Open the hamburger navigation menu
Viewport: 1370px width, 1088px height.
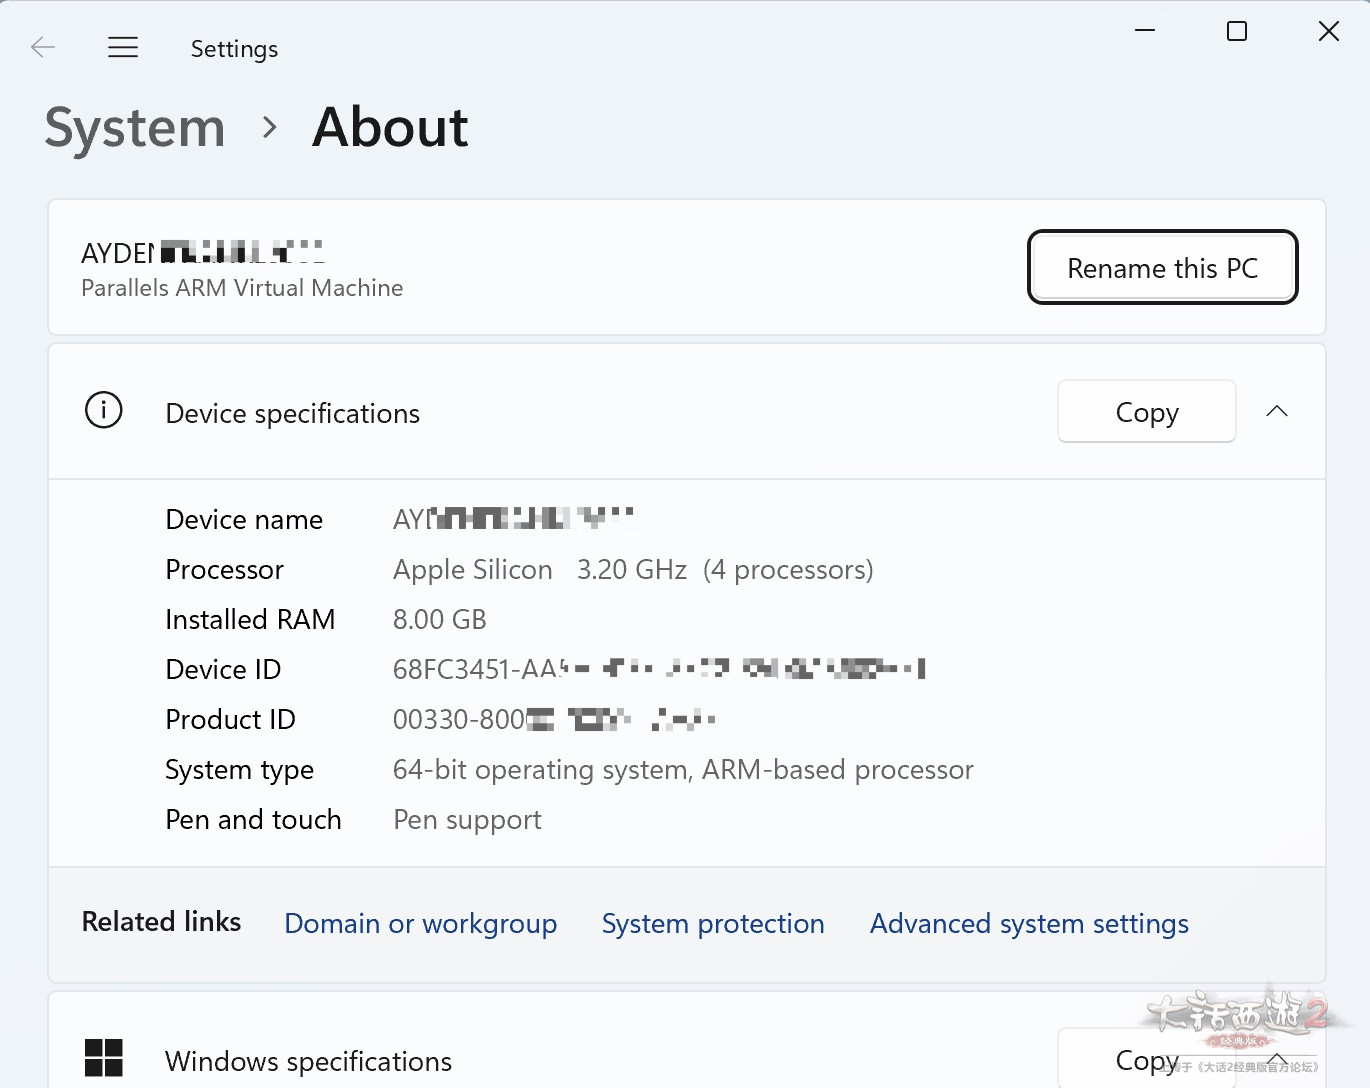point(123,47)
